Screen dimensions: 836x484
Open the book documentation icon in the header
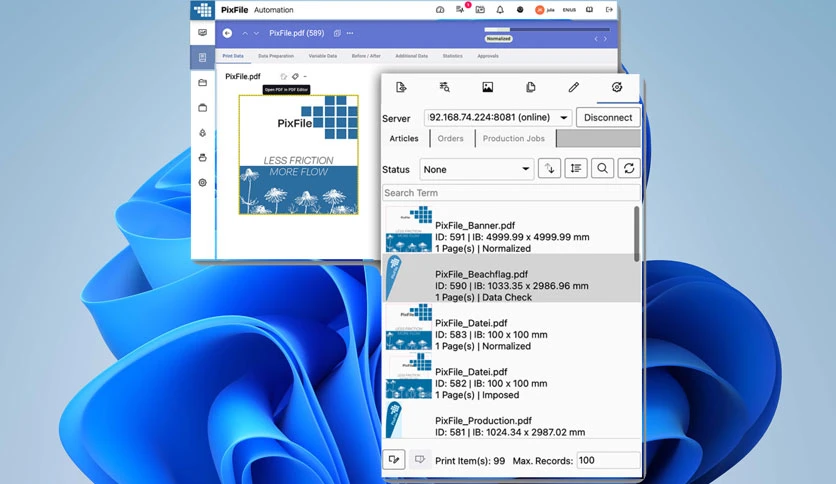click(590, 10)
